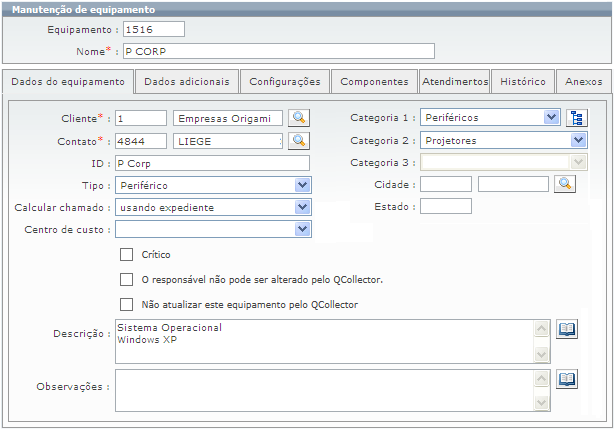Viewport: 614px width, 431px height.
Task: Click the Estado input field
Action: 446,206
